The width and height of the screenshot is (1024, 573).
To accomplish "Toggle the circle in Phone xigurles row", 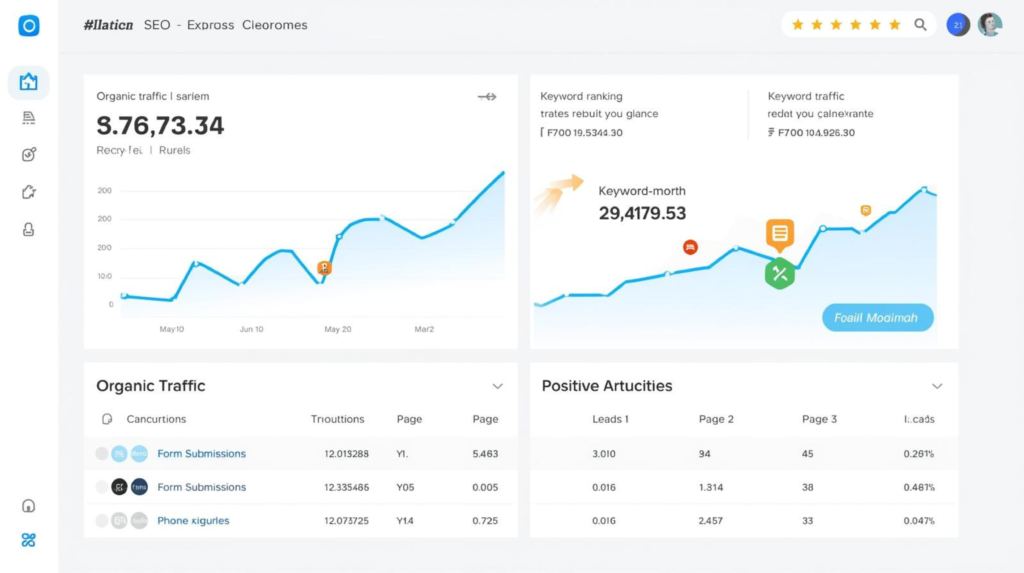I will click(x=101, y=521).
